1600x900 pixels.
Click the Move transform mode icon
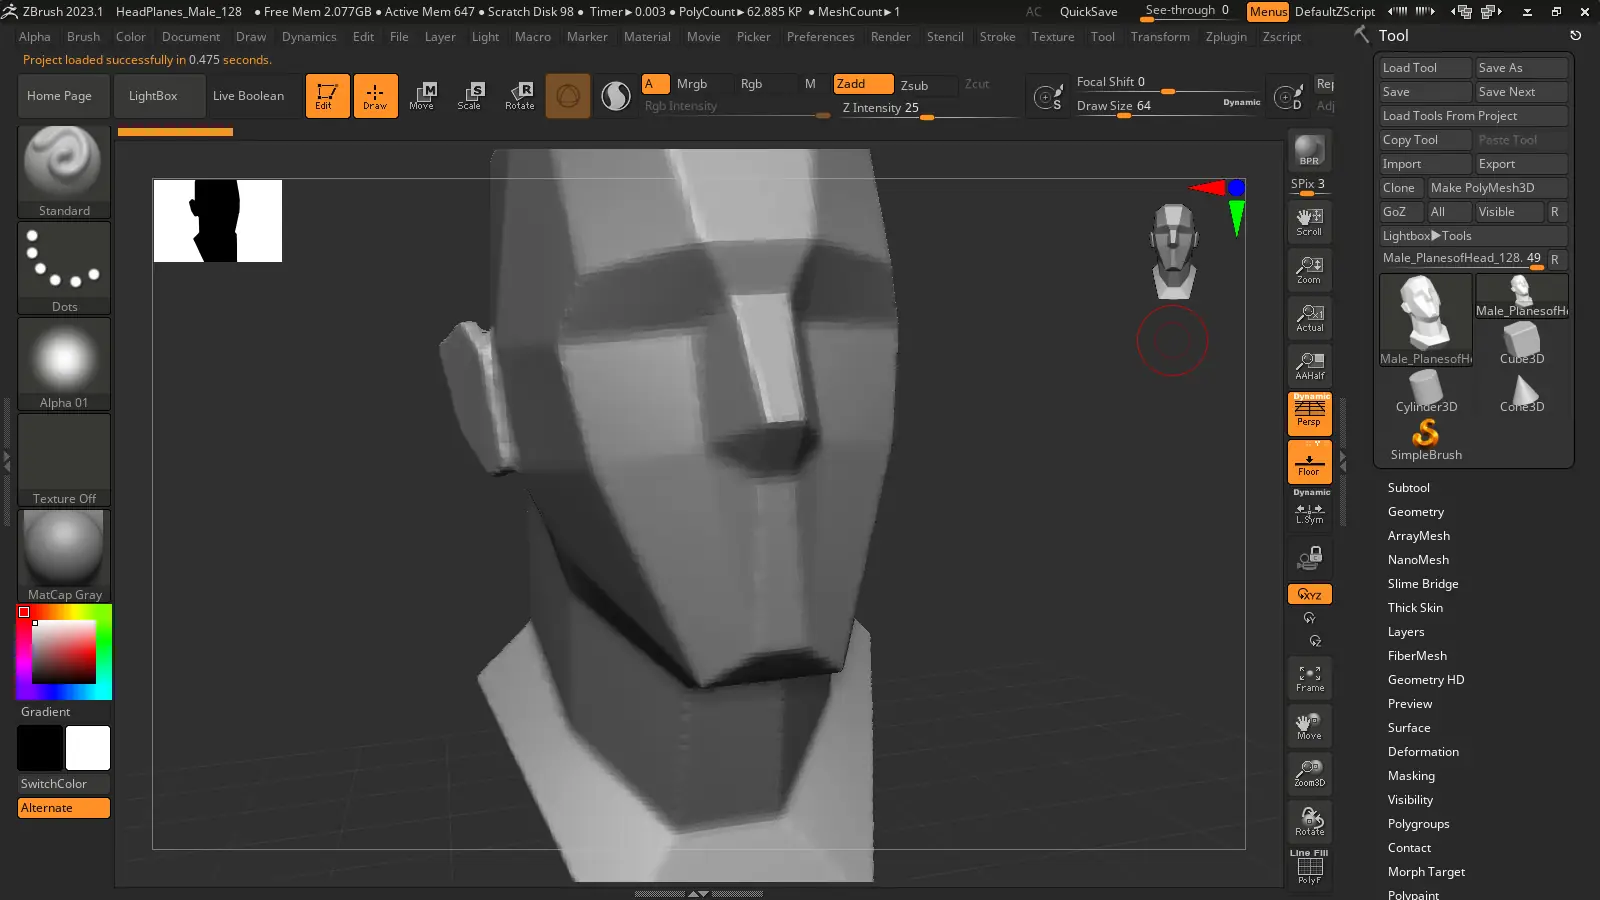click(x=422, y=95)
